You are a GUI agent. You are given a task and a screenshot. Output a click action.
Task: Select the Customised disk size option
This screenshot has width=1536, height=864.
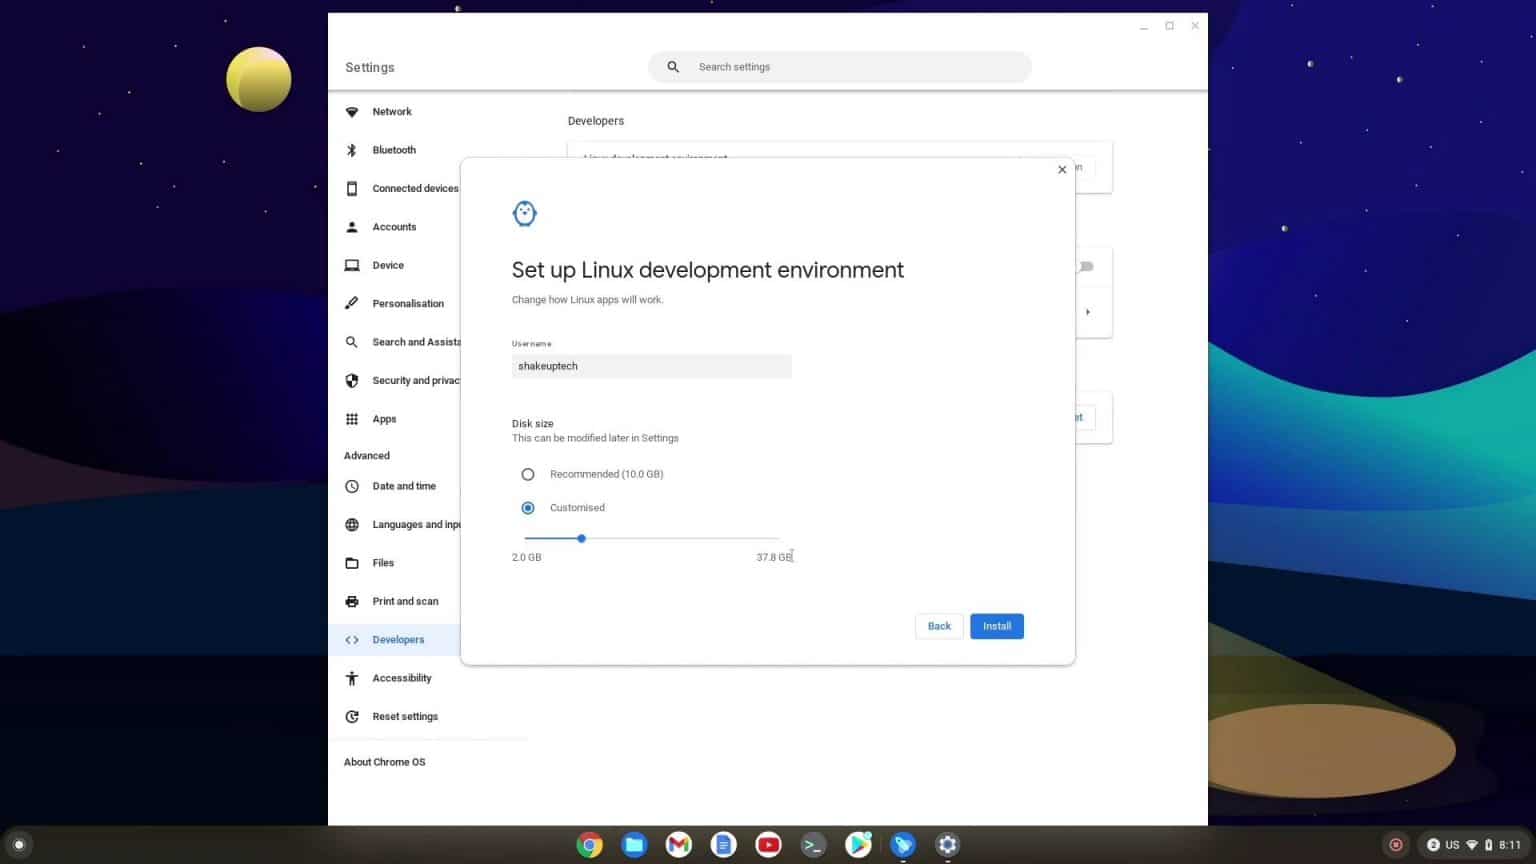(528, 508)
